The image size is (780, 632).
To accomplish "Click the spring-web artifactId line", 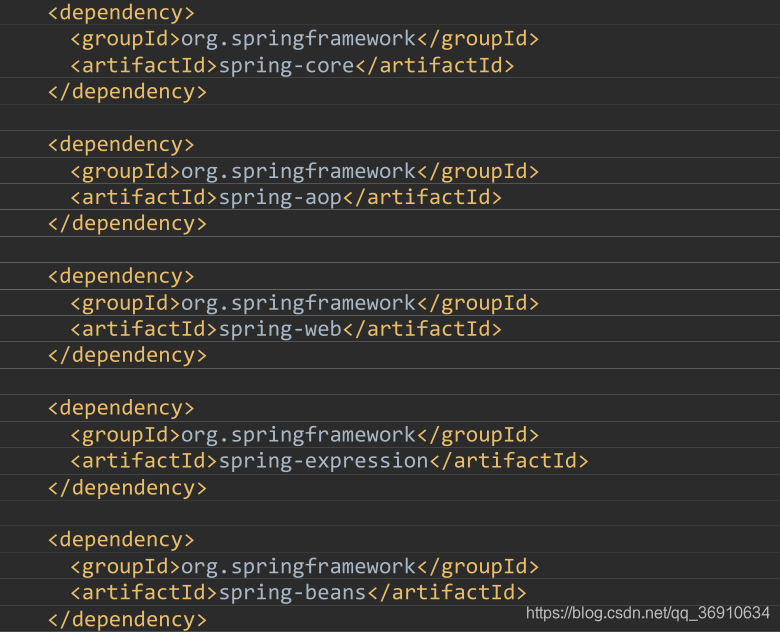I will pos(286,329).
